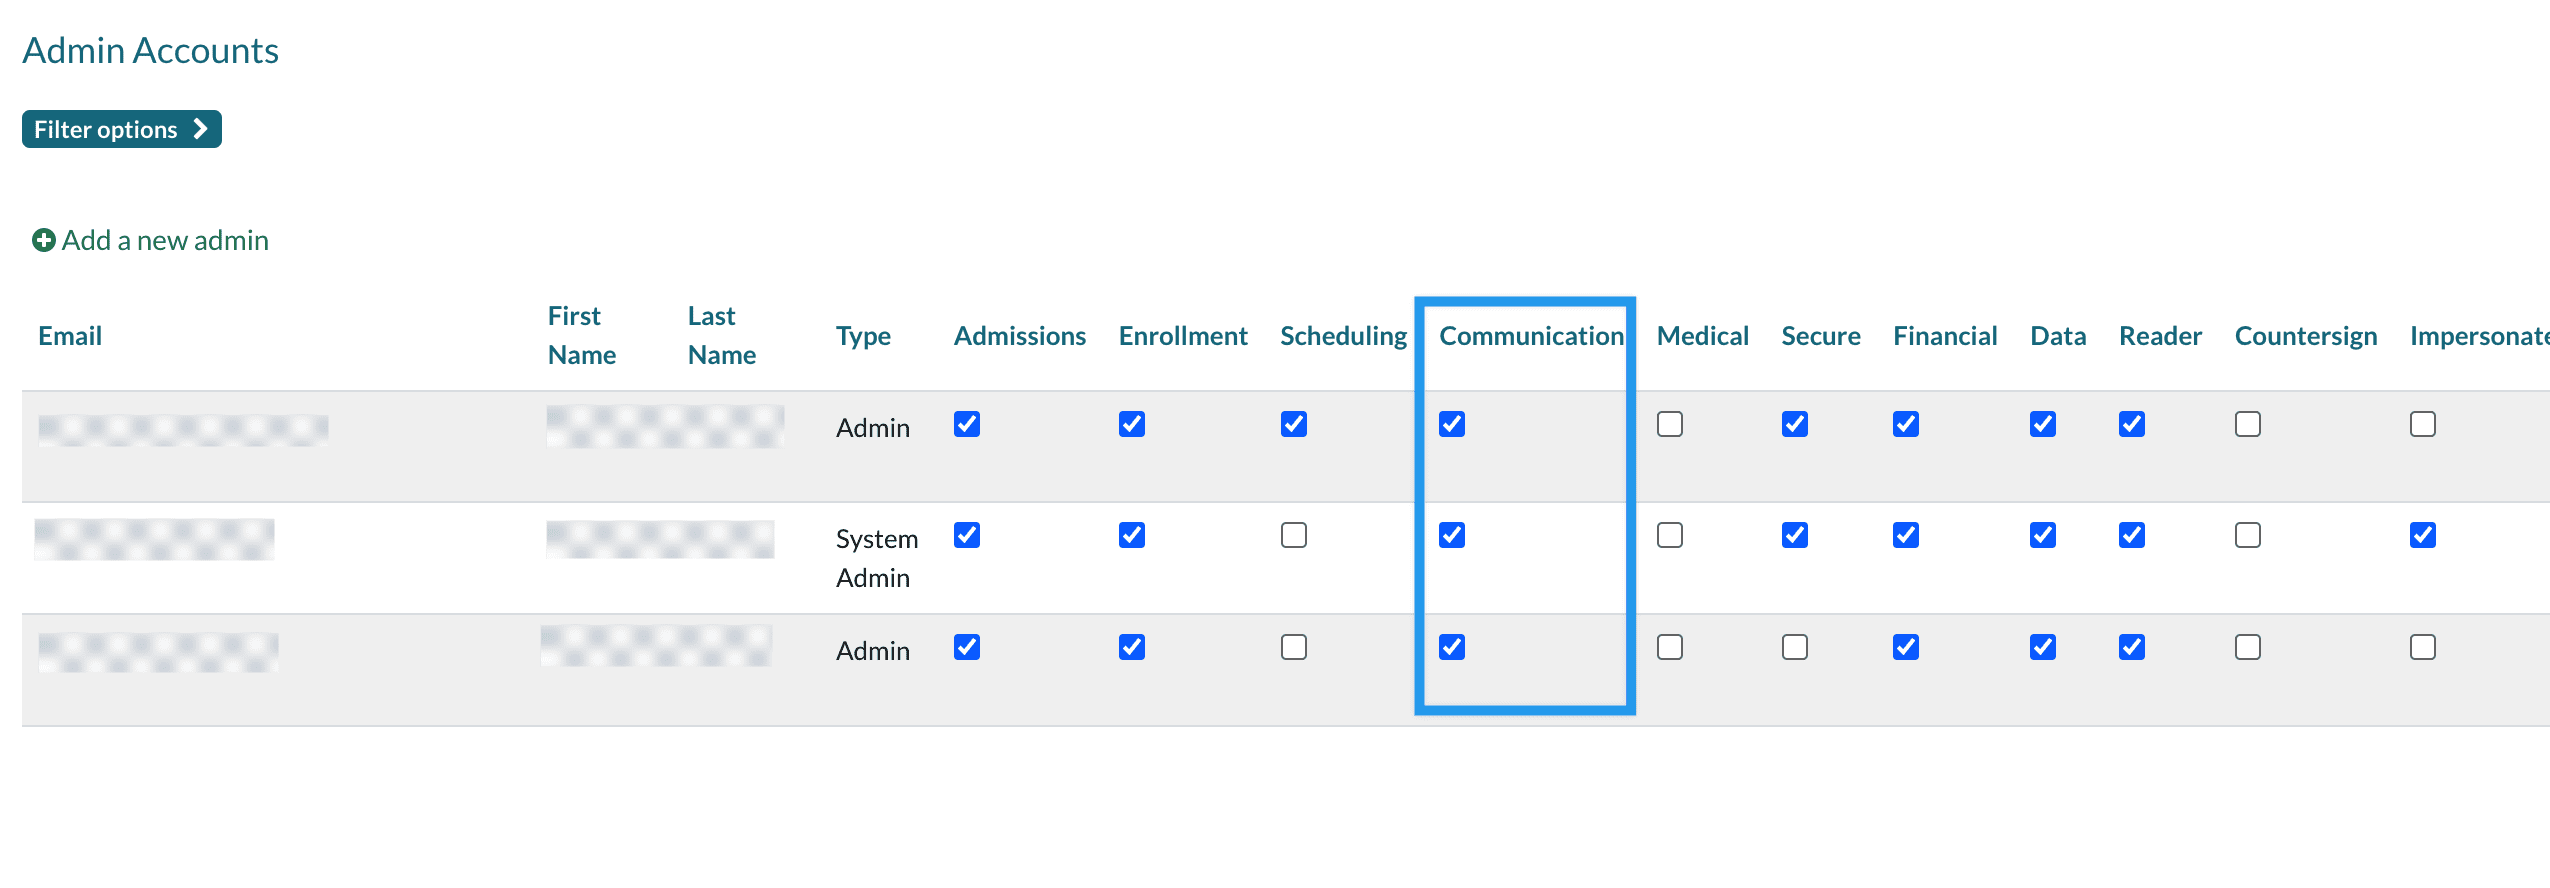This screenshot has height=888, width=2550.
Task: Check Countersign for the first Admin row
Action: (x=2247, y=424)
